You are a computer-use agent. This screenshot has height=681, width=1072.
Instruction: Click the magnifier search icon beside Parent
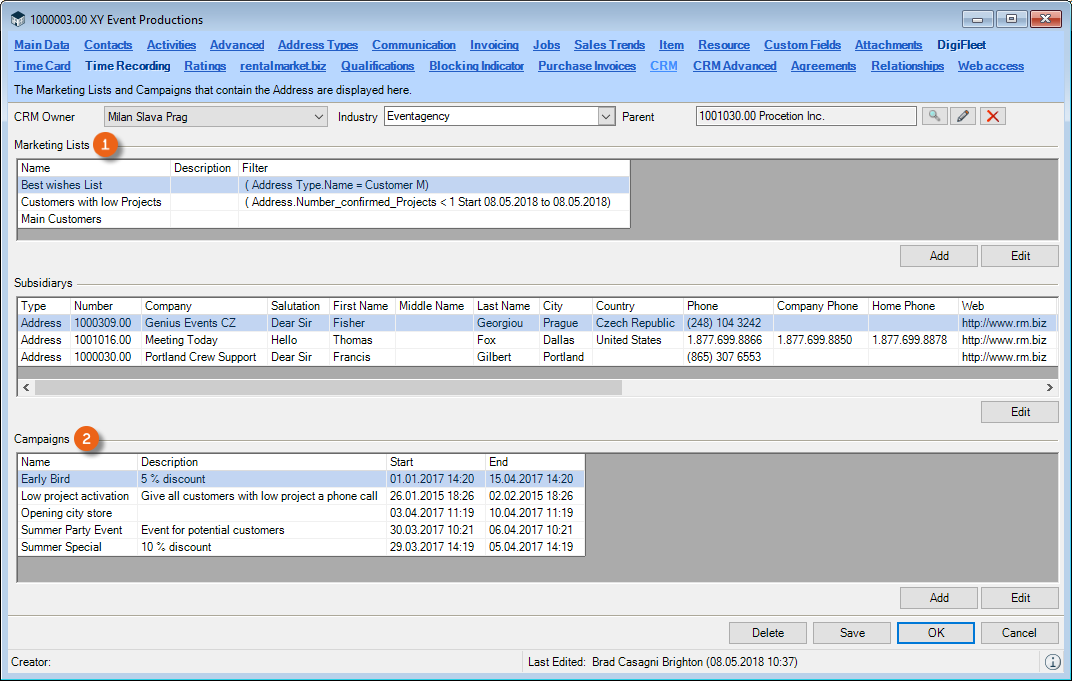click(x=933, y=117)
